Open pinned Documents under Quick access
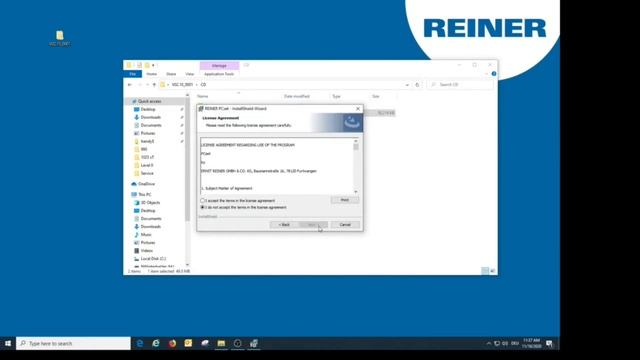Viewport: 640px width, 360px height. [151, 125]
